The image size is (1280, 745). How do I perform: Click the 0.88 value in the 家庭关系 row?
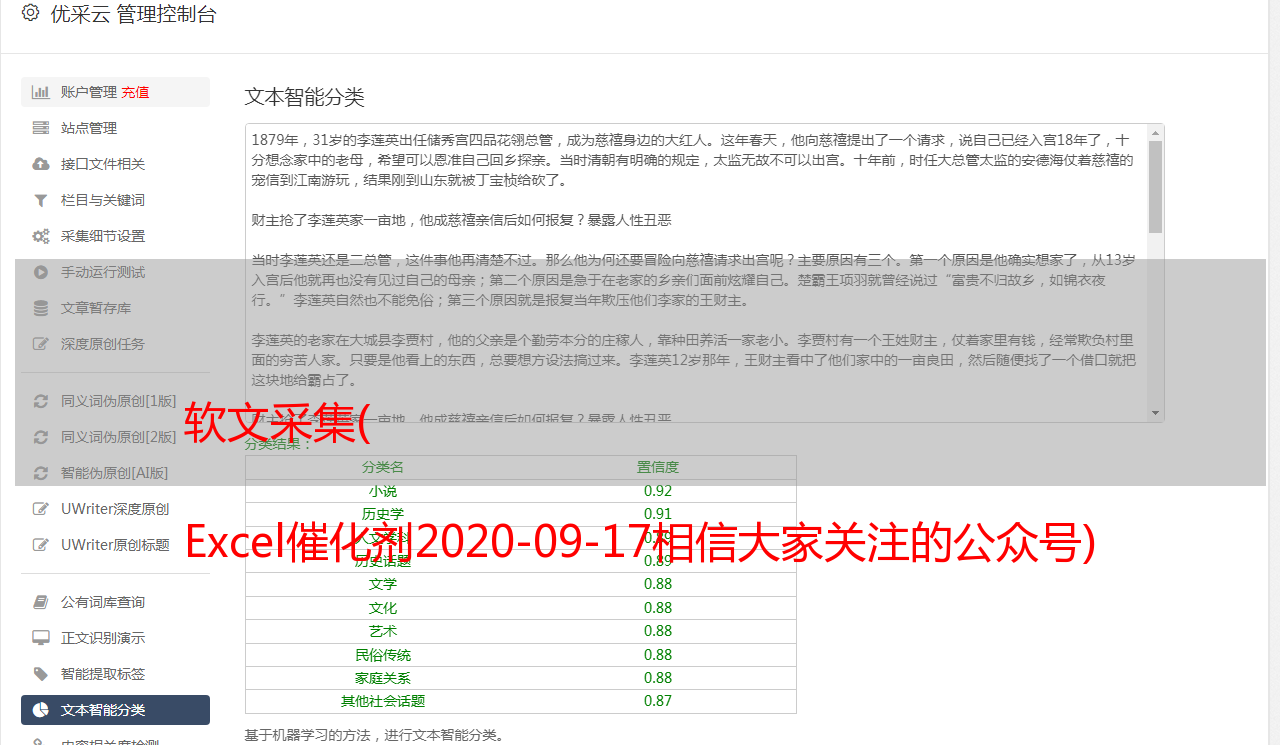(x=658, y=678)
